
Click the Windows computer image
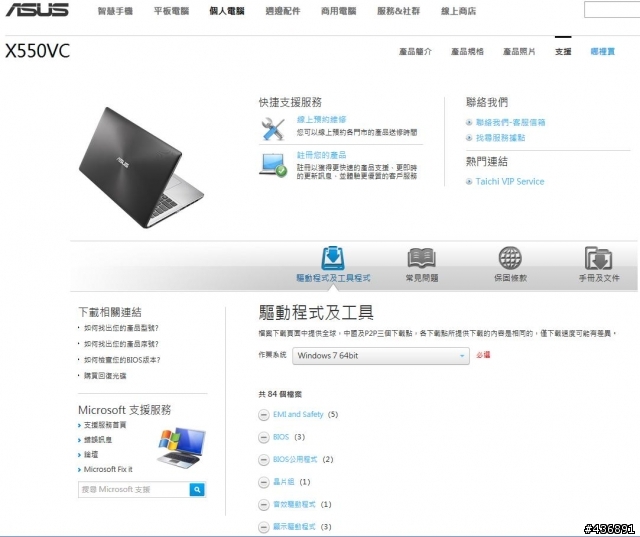(x=182, y=448)
